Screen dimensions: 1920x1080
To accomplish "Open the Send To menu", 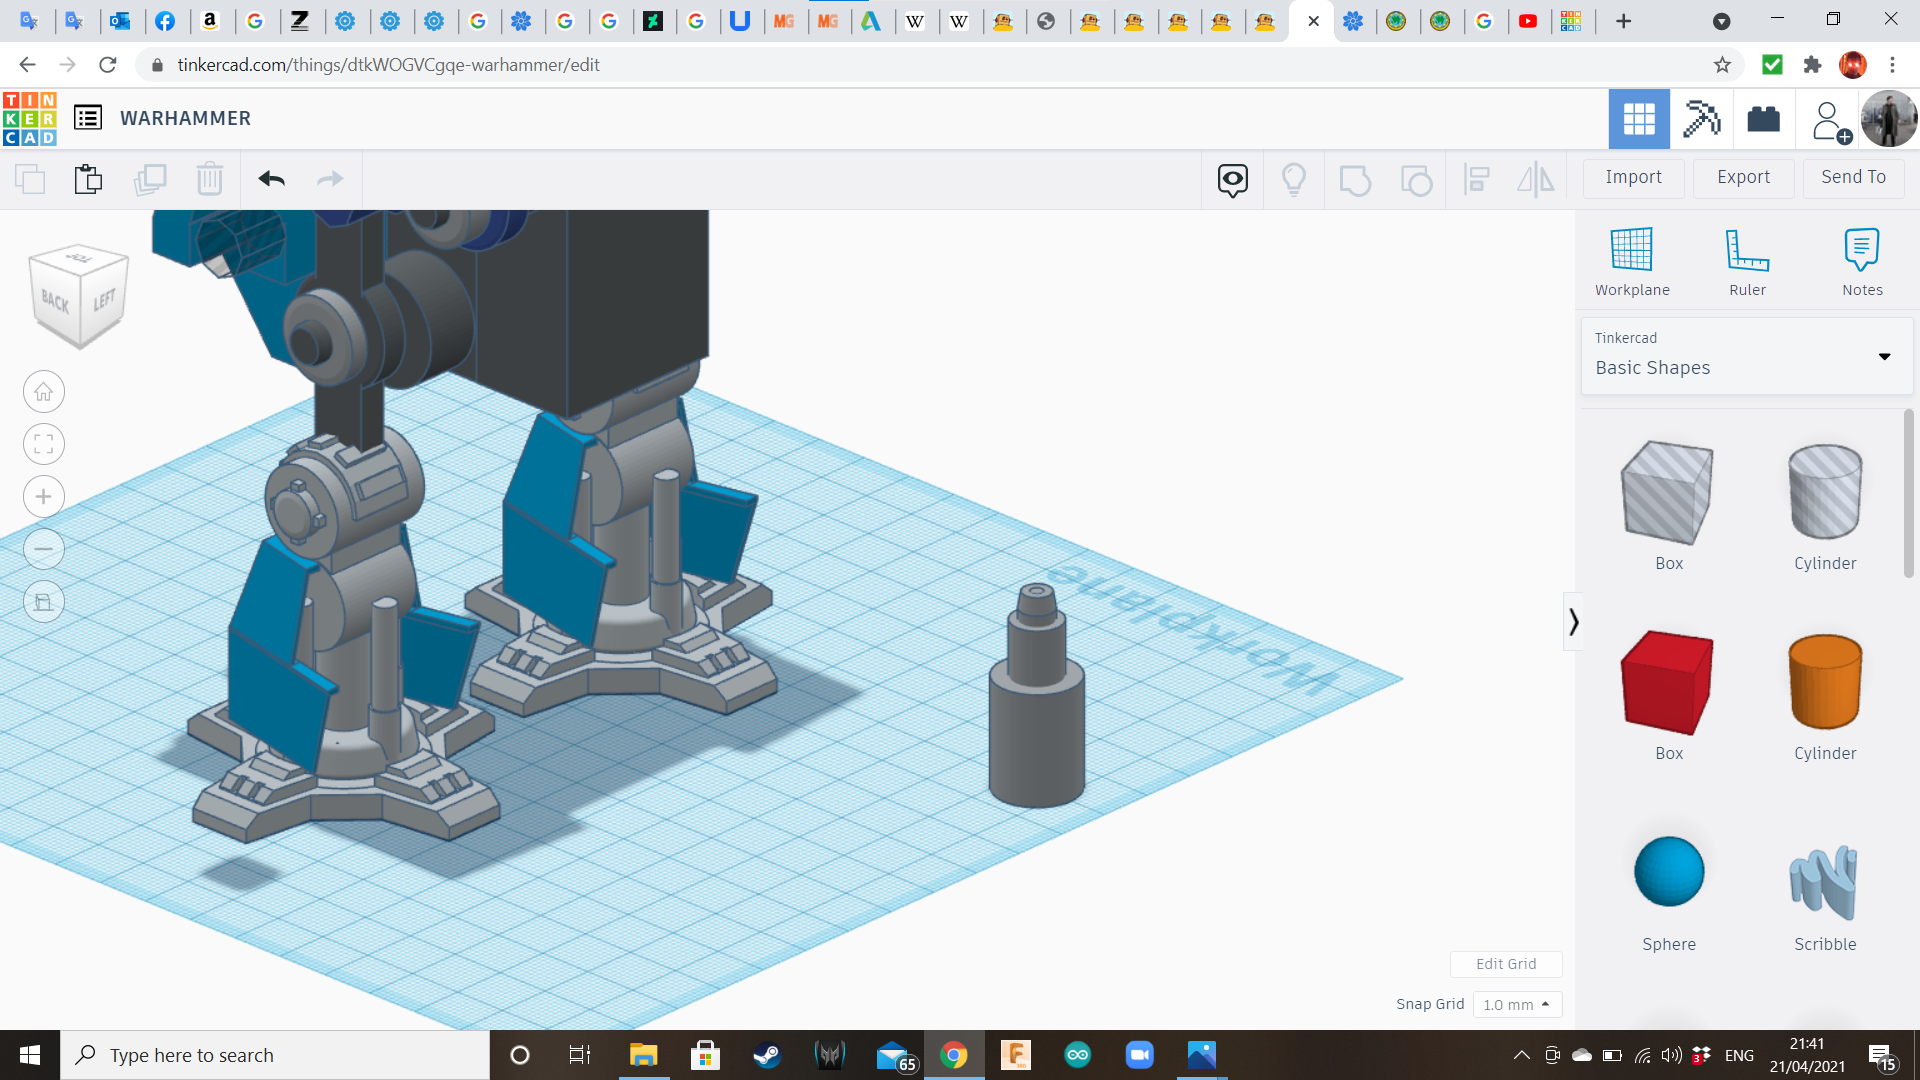I will tap(1853, 177).
